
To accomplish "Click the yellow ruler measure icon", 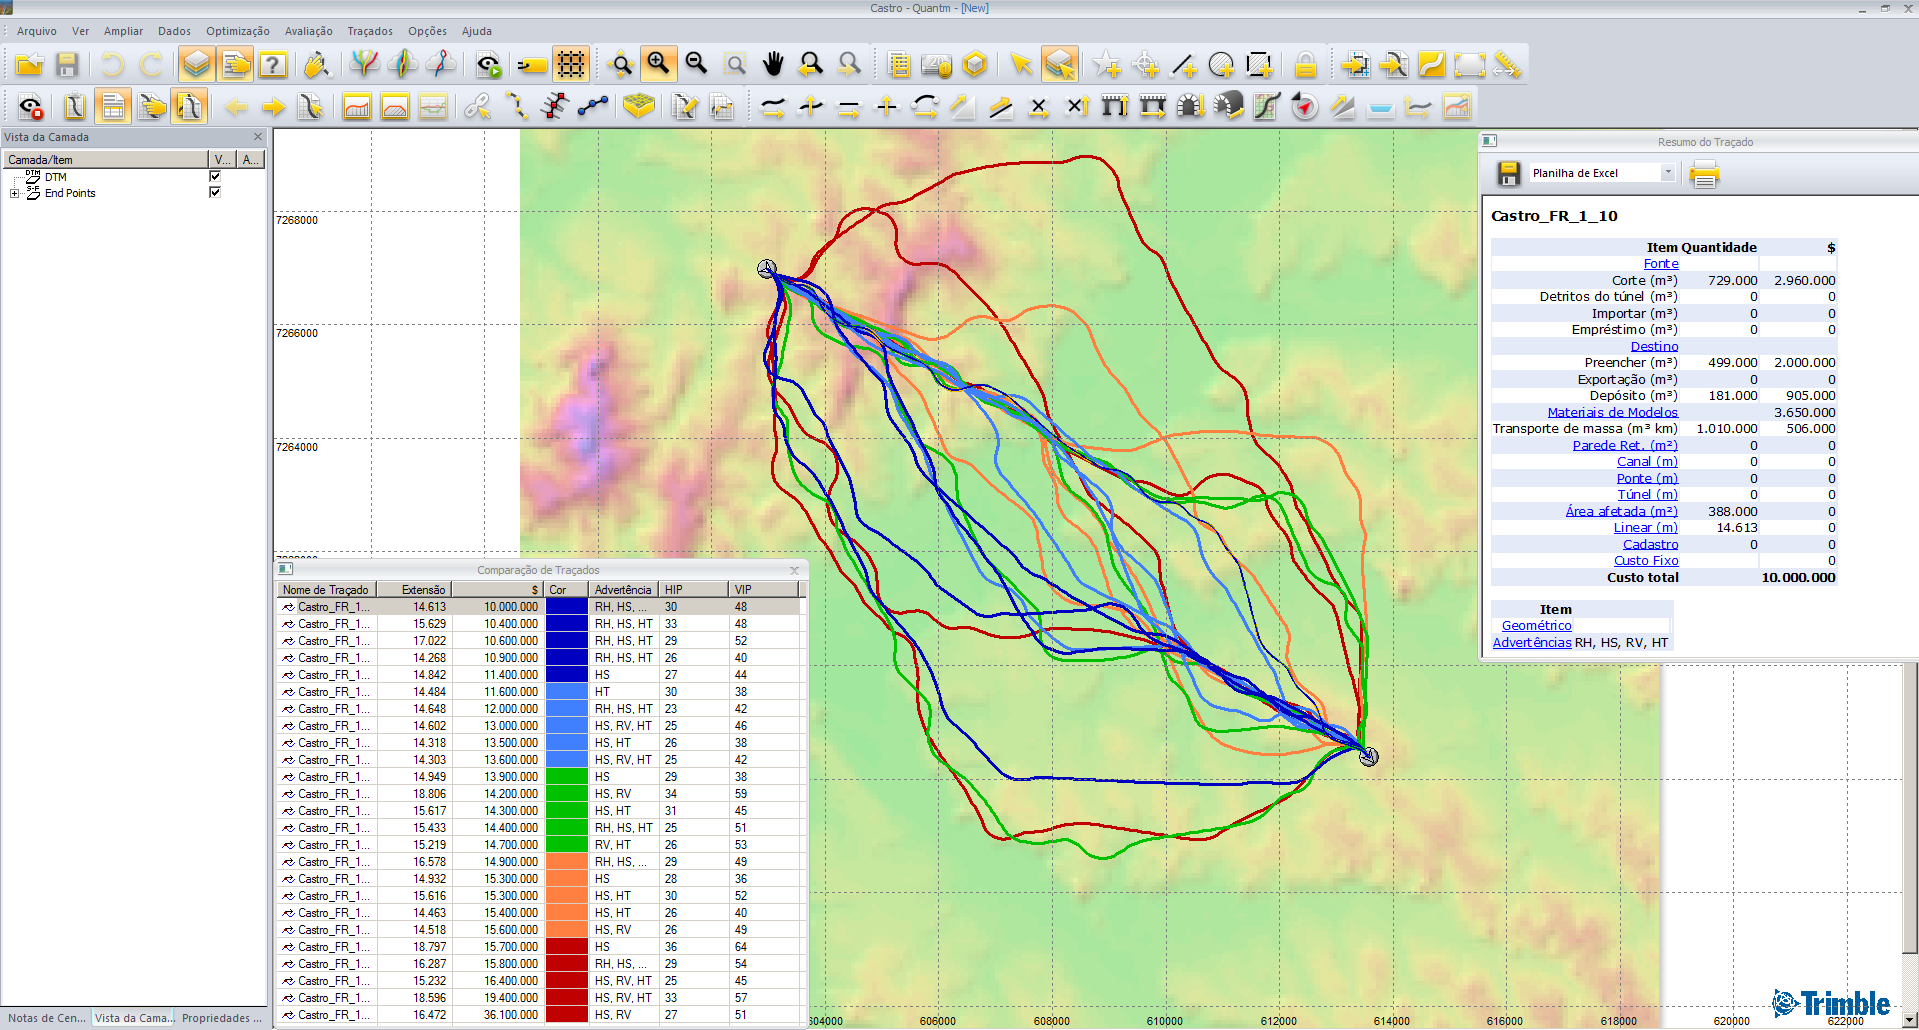I will 1507,65.
